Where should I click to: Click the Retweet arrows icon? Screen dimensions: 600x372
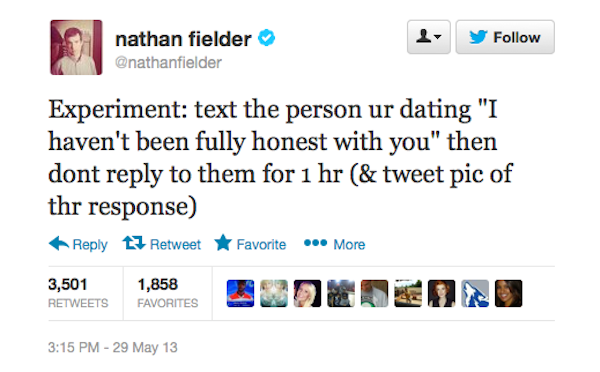(134, 243)
